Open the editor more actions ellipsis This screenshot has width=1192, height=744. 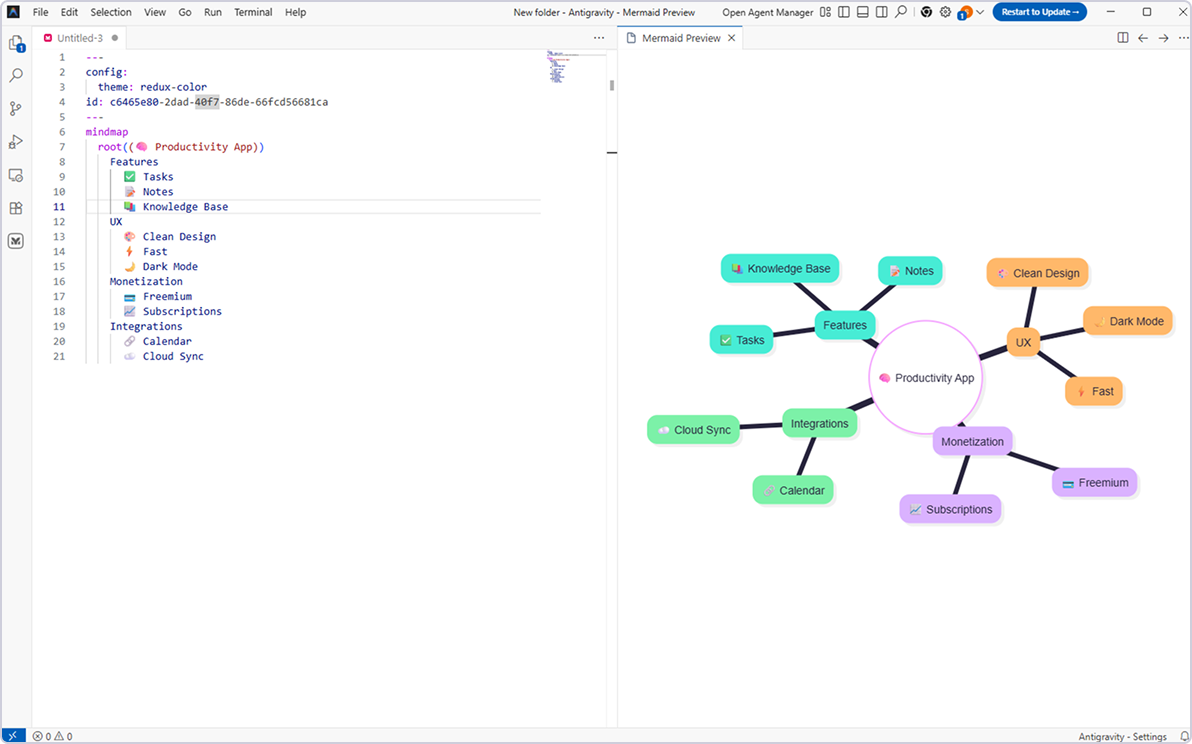(x=599, y=38)
